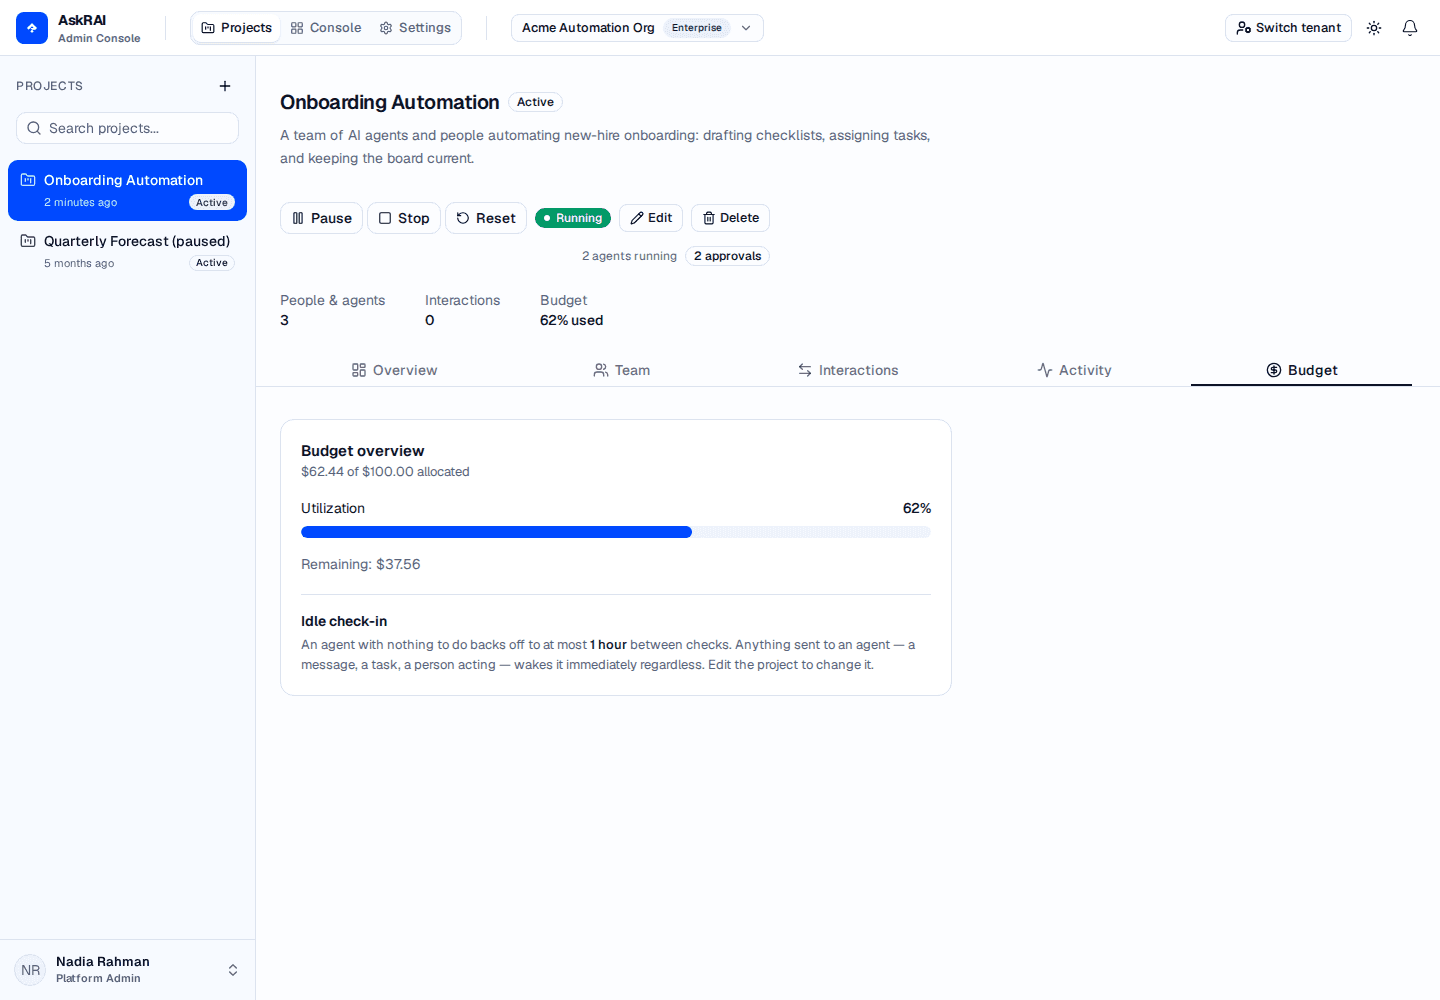Click '$62.44 of $100.00 allocated' text
1440x1000 pixels.
[x=385, y=472]
